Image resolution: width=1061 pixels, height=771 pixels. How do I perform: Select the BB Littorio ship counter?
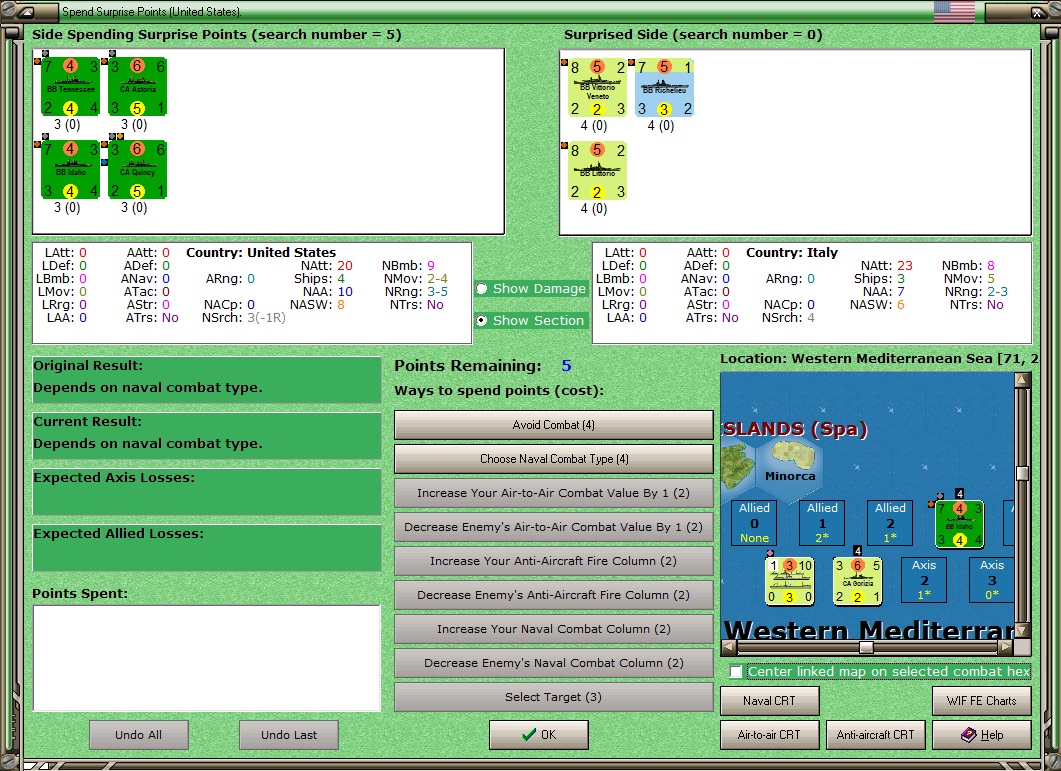coord(597,171)
